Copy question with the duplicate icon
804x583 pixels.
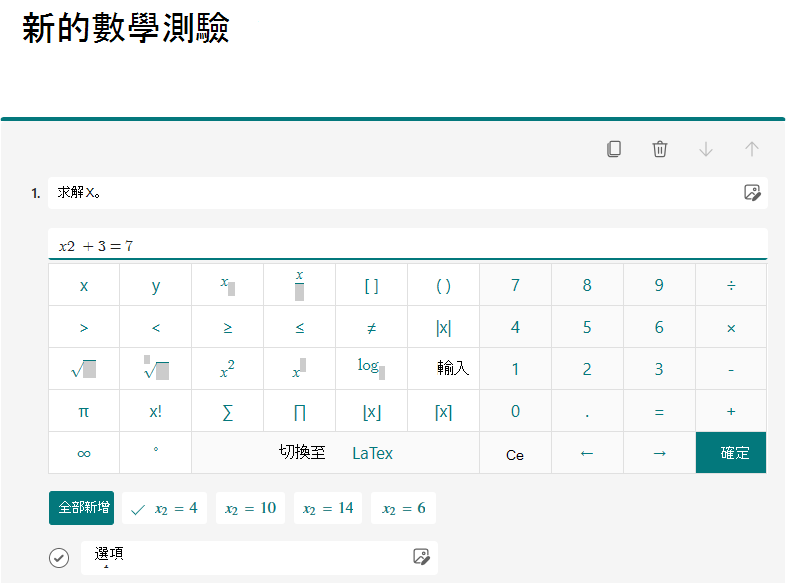pos(614,149)
